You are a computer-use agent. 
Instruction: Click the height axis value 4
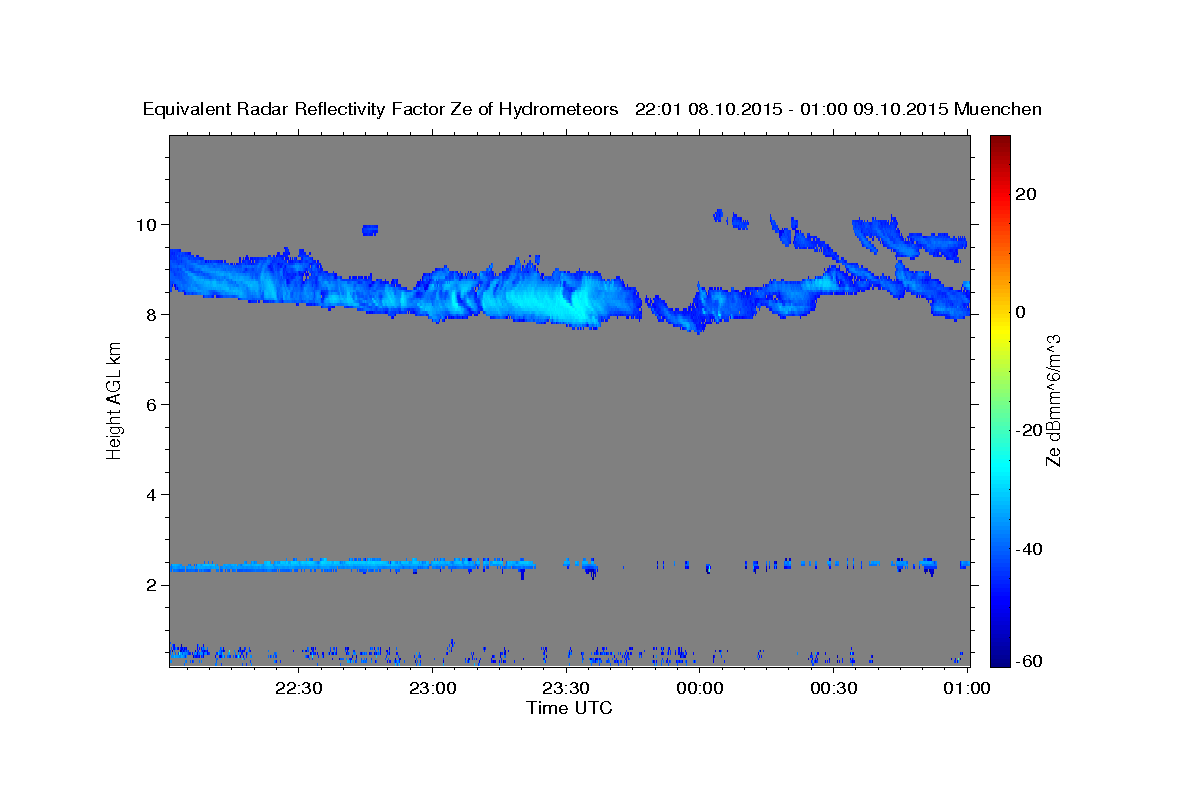[x=152, y=494]
